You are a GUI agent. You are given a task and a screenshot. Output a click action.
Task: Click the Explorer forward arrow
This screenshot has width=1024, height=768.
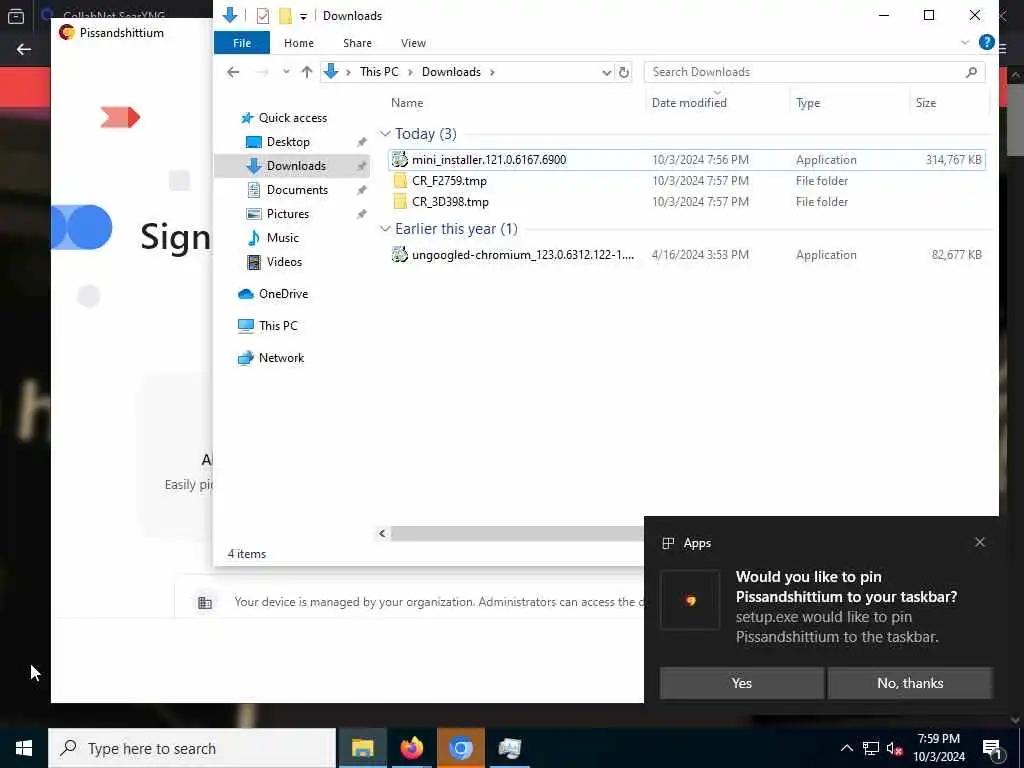pos(262,72)
